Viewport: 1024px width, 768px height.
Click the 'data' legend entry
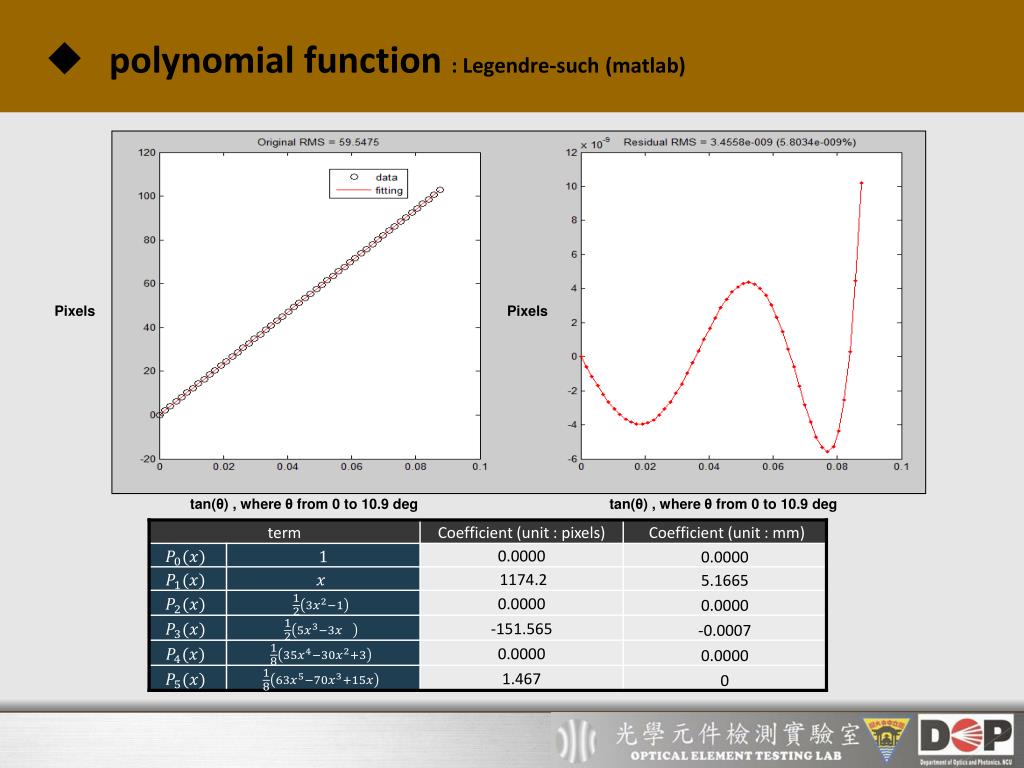click(374, 177)
